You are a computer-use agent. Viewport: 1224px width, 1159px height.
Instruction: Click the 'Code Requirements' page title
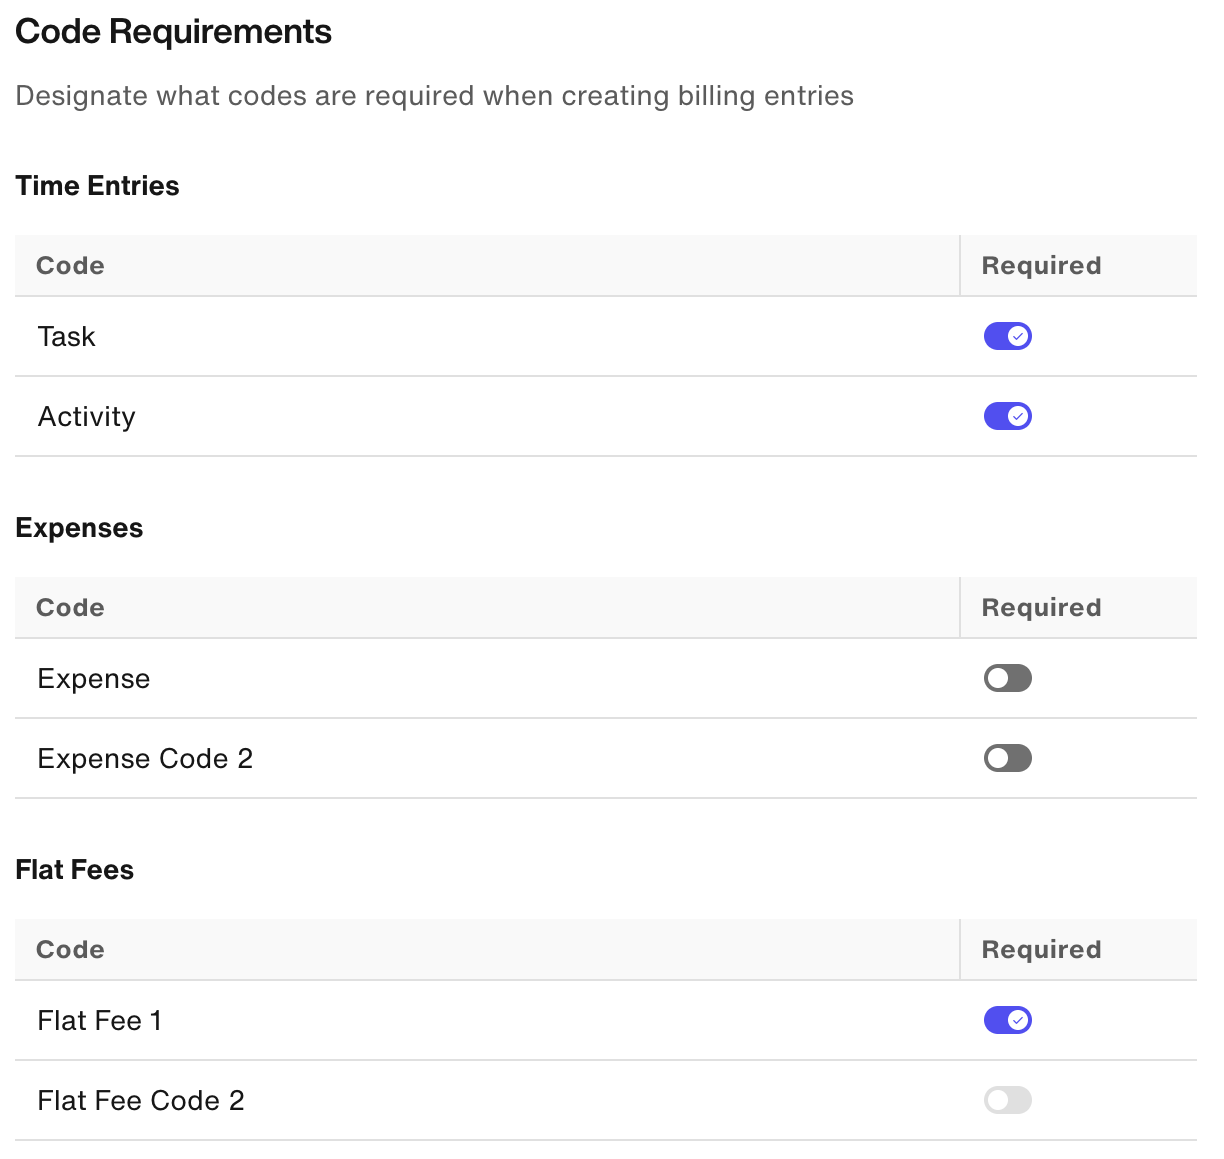[173, 32]
